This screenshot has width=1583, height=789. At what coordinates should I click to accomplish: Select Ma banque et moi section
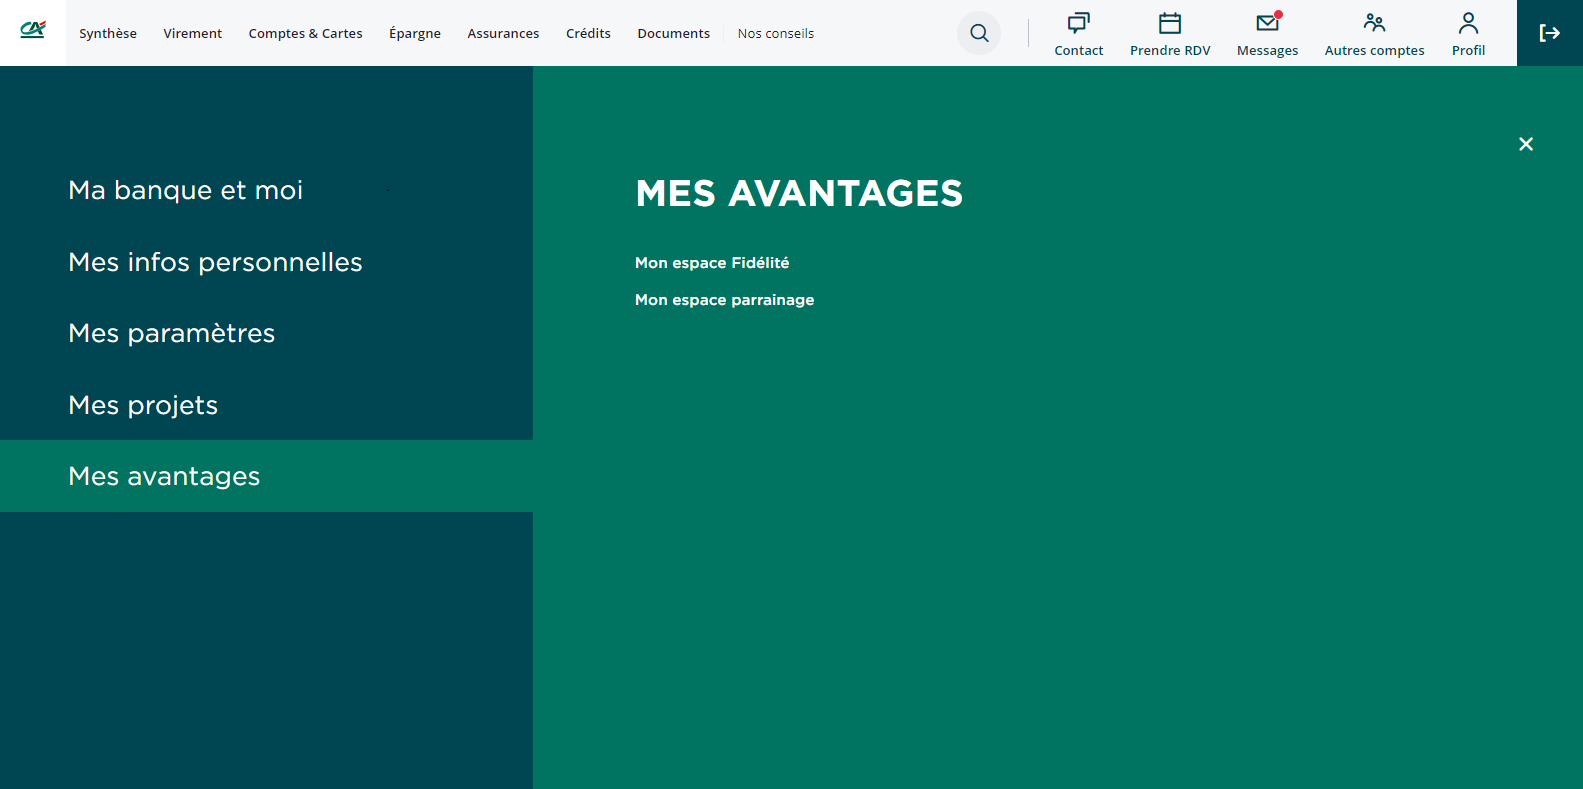(x=186, y=190)
